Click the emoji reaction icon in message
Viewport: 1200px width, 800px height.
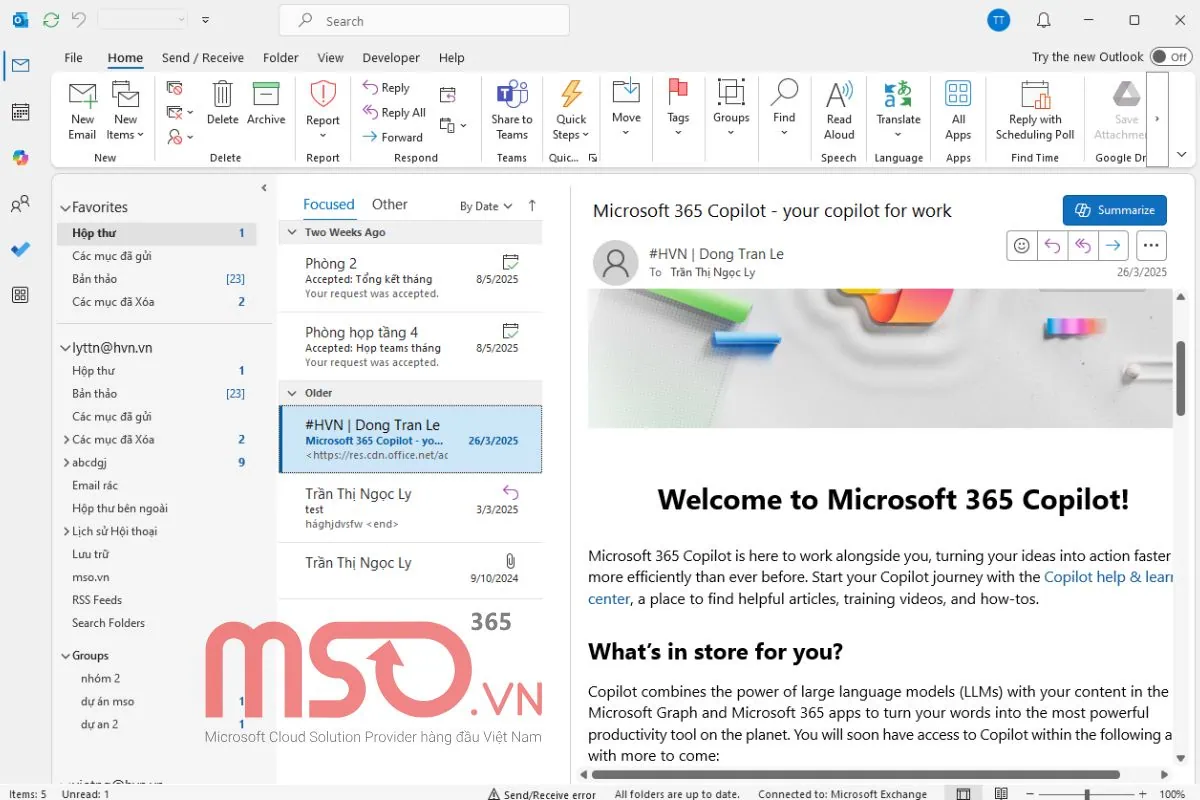click(1021, 245)
